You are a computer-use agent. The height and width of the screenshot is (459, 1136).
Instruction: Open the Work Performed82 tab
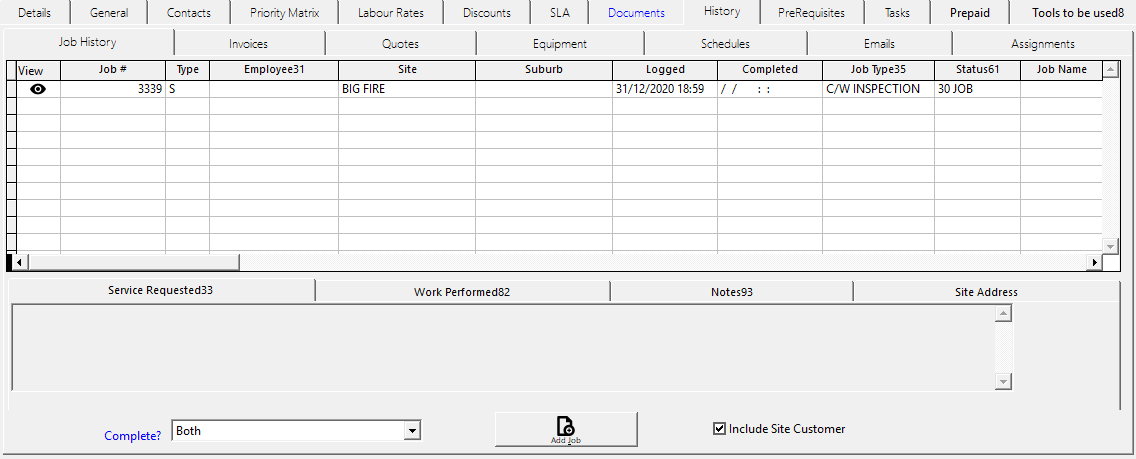click(x=462, y=292)
